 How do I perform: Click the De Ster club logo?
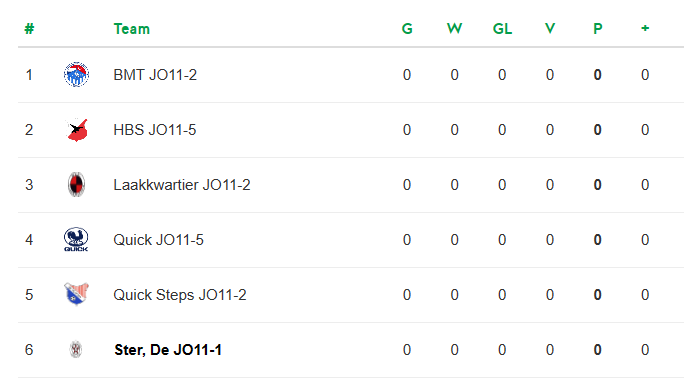tap(76, 349)
